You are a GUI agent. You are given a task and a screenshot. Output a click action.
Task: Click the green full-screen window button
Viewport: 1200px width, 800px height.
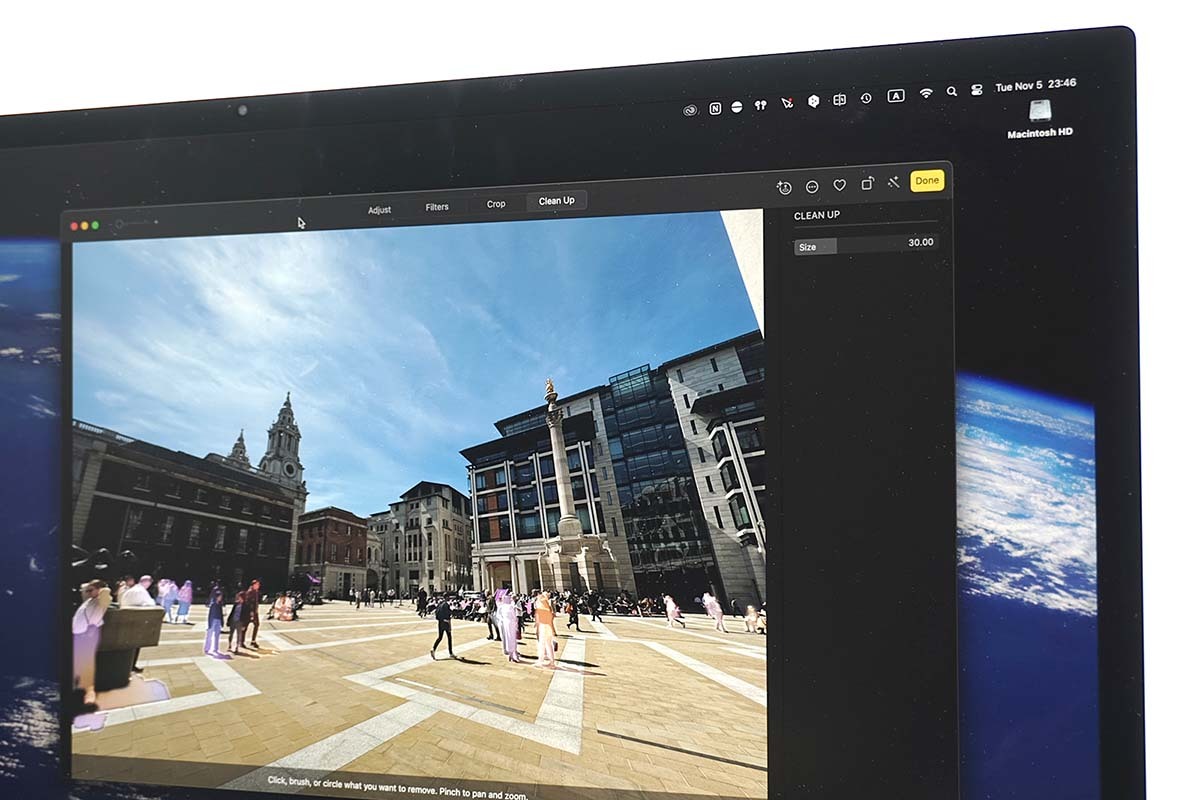[96, 225]
